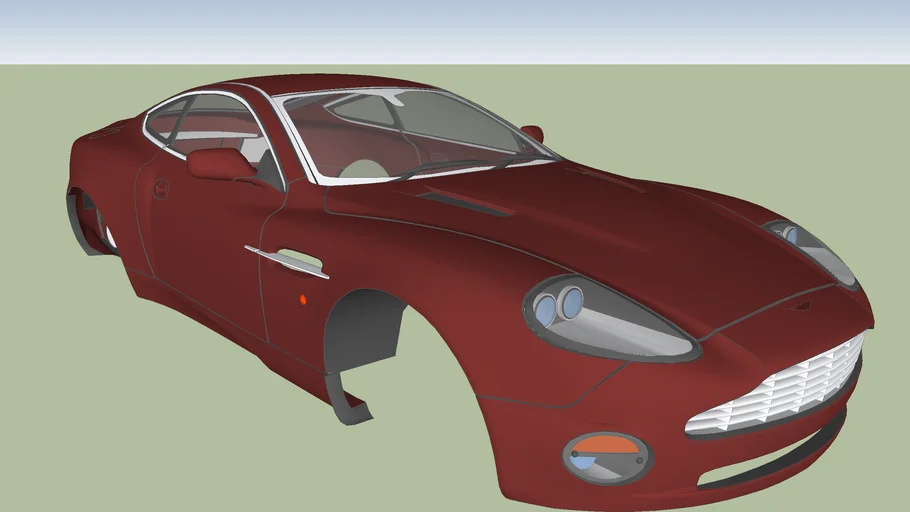Click the front windshield glass

[x=420, y=128]
